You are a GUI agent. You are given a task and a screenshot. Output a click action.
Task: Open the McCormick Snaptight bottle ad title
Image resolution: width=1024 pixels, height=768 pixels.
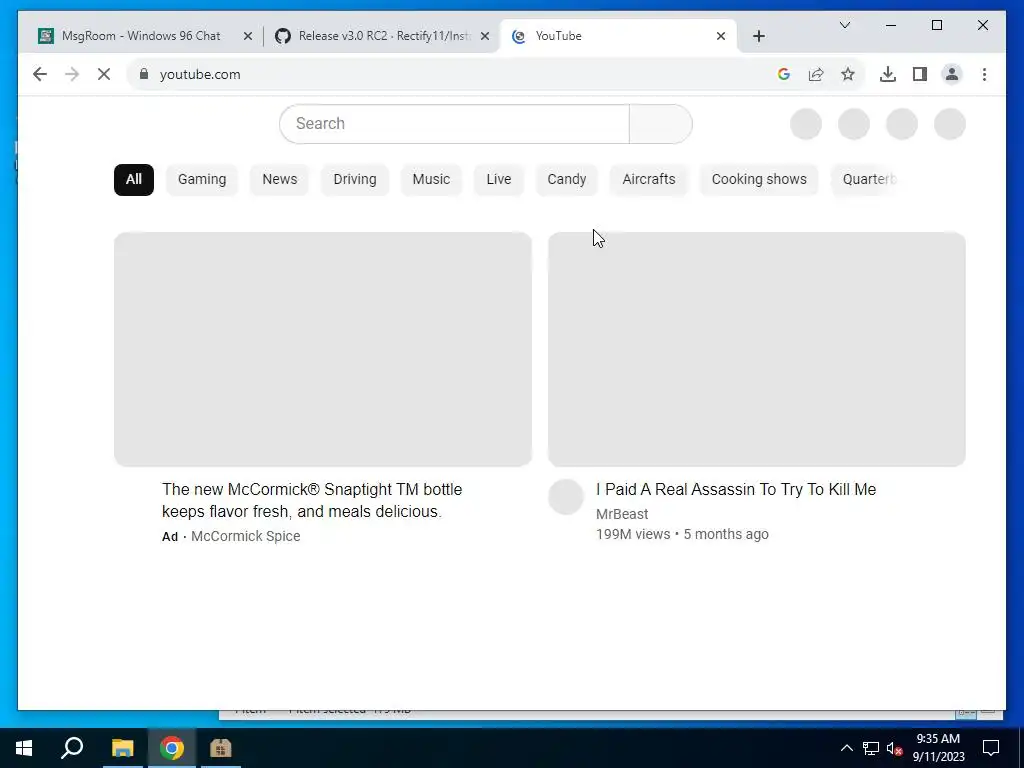coord(312,500)
